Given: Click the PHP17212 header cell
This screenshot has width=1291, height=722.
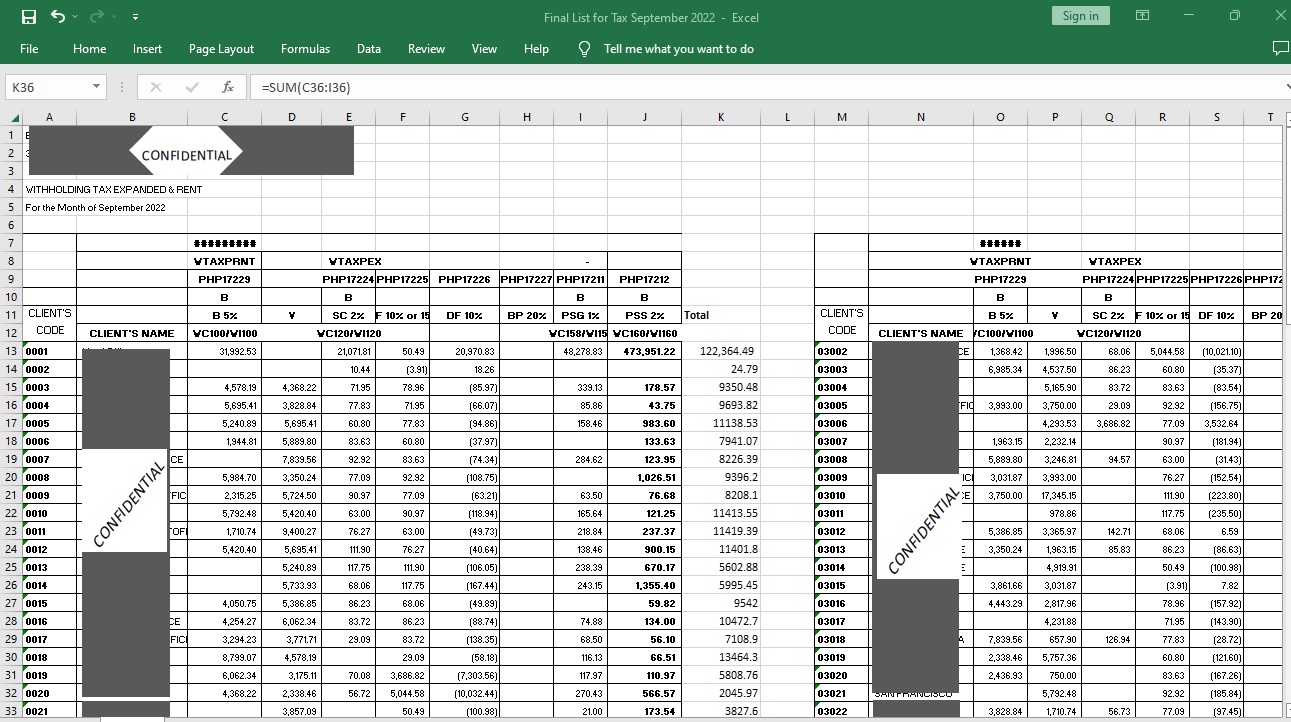Looking at the screenshot, I should 645,279.
